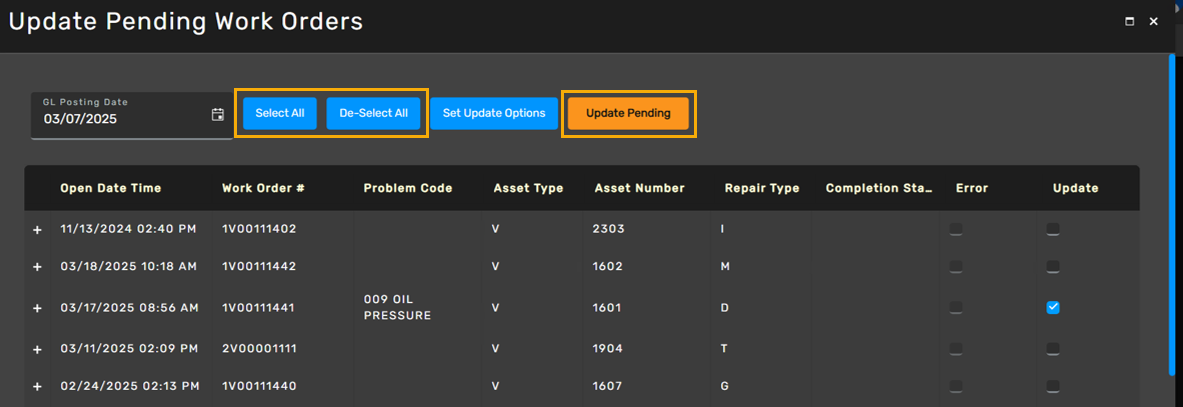Click the Update column header
The height and width of the screenshot is (407, 1183).
[x=1076, y=188]
